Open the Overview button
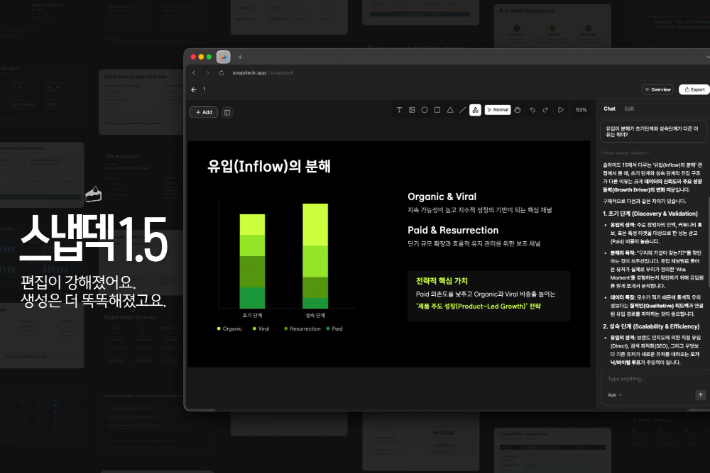 coord(657,89)
